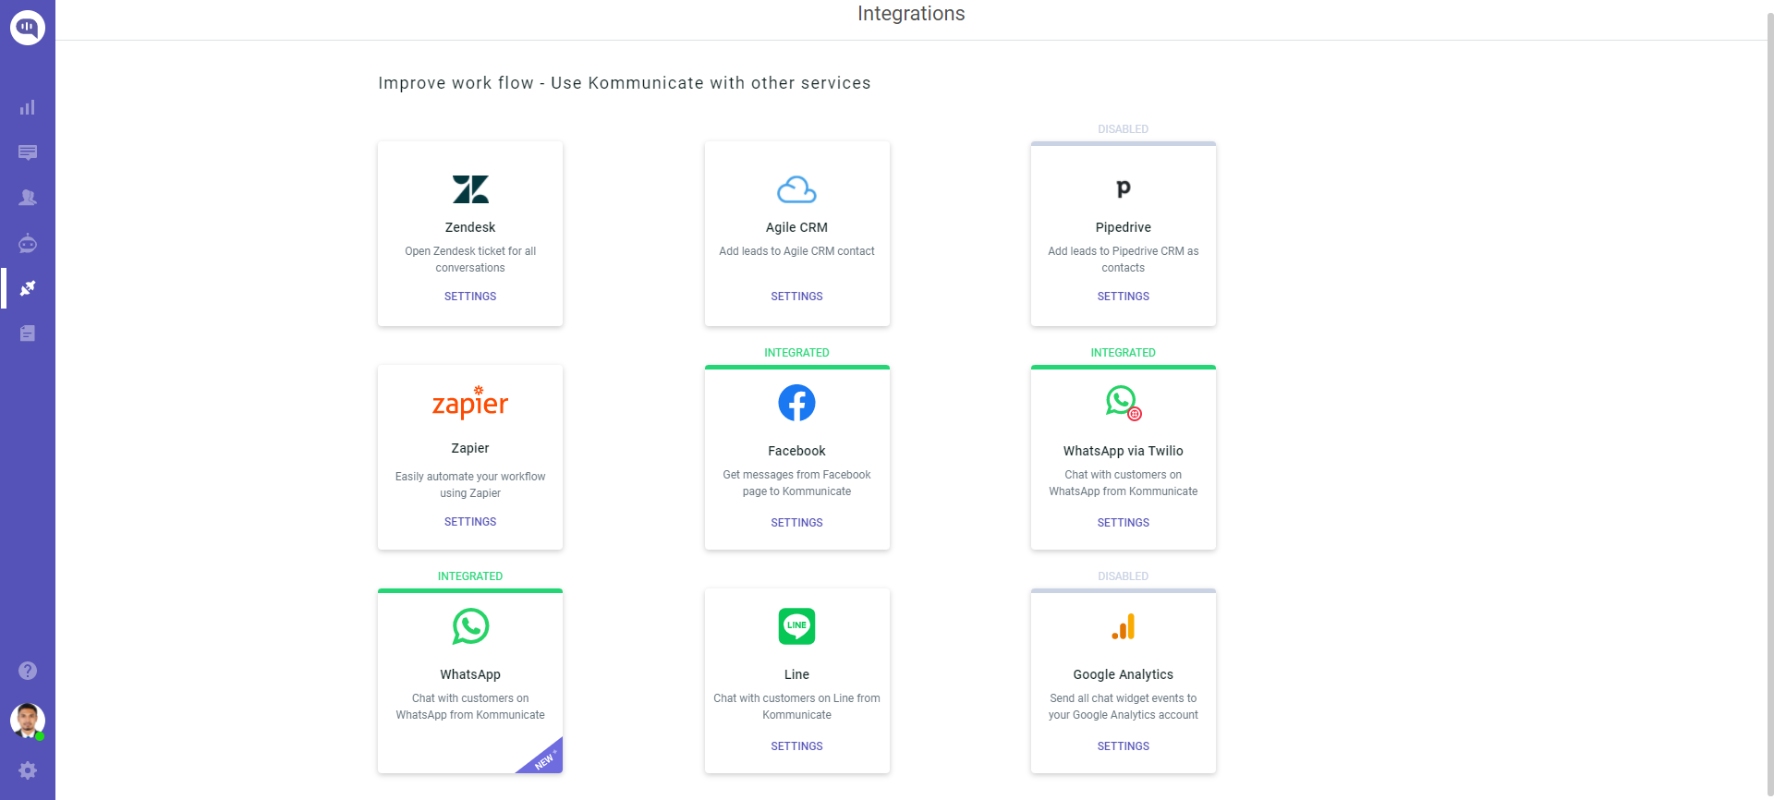Open Google Analytics SETTINGS link
The height and width of the screenshot is (800, 1774).
1123,746
